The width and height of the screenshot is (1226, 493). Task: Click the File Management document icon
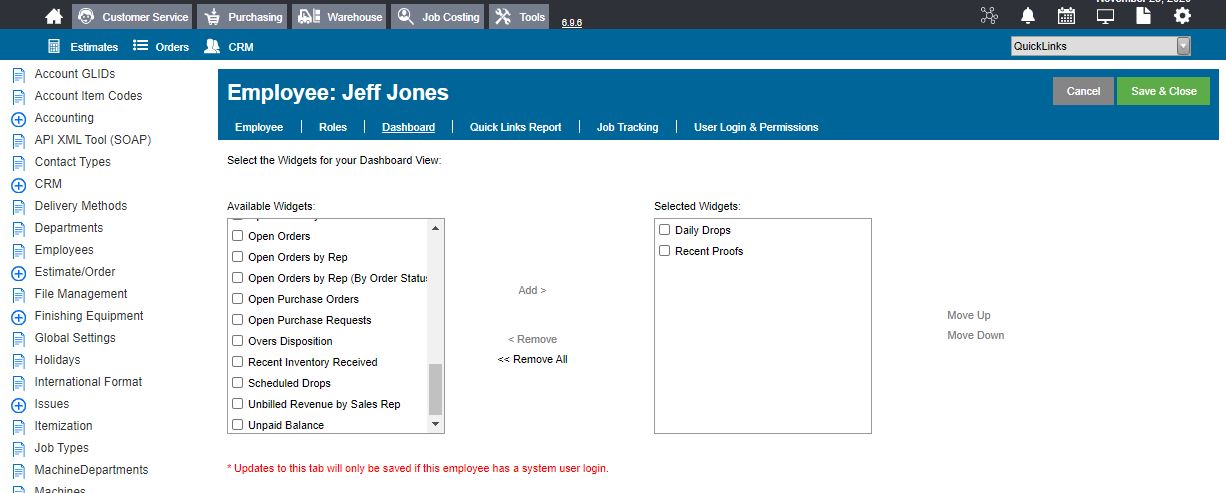click(x=18, y=294)
